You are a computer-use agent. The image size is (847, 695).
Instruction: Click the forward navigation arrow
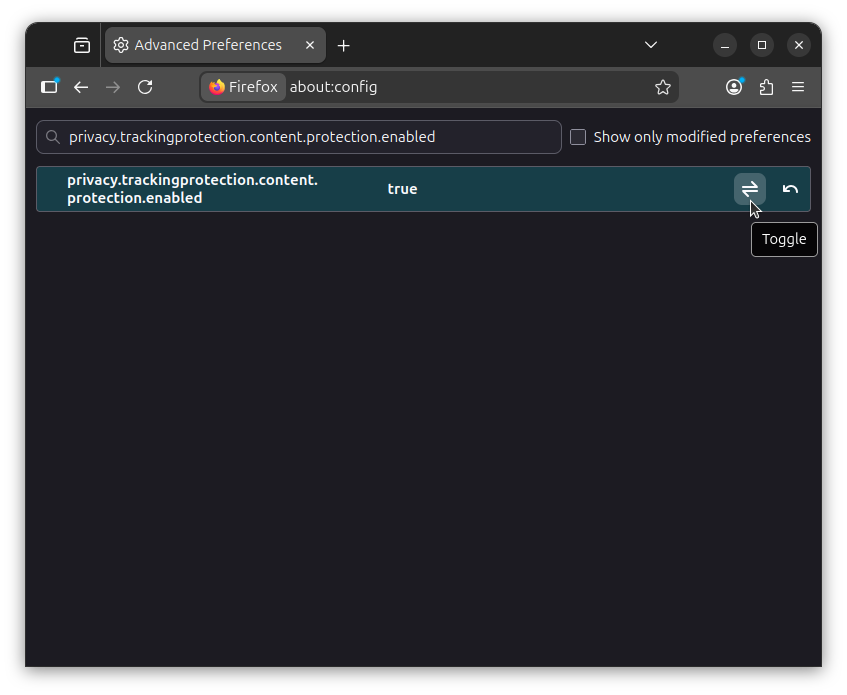point(113,87)
